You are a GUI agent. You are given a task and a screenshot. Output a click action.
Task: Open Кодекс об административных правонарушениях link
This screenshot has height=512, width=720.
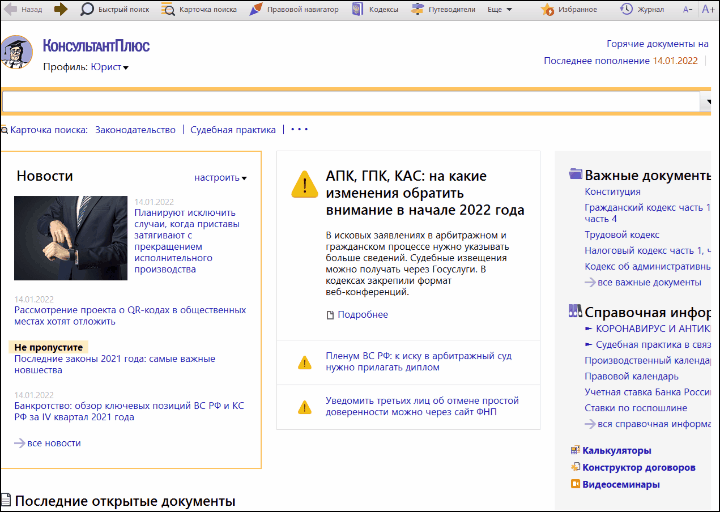coord(647,266)
